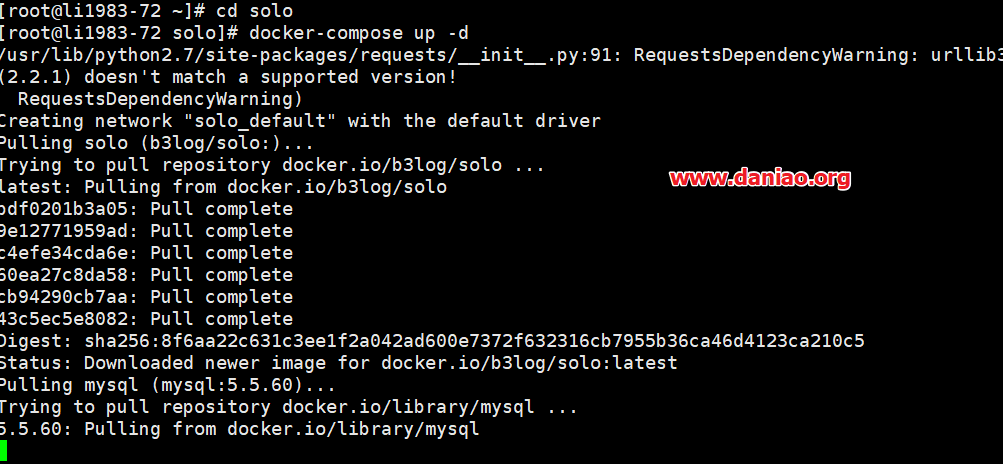Click the layer 9e12771959ad pull line

[x=146, y=231]
